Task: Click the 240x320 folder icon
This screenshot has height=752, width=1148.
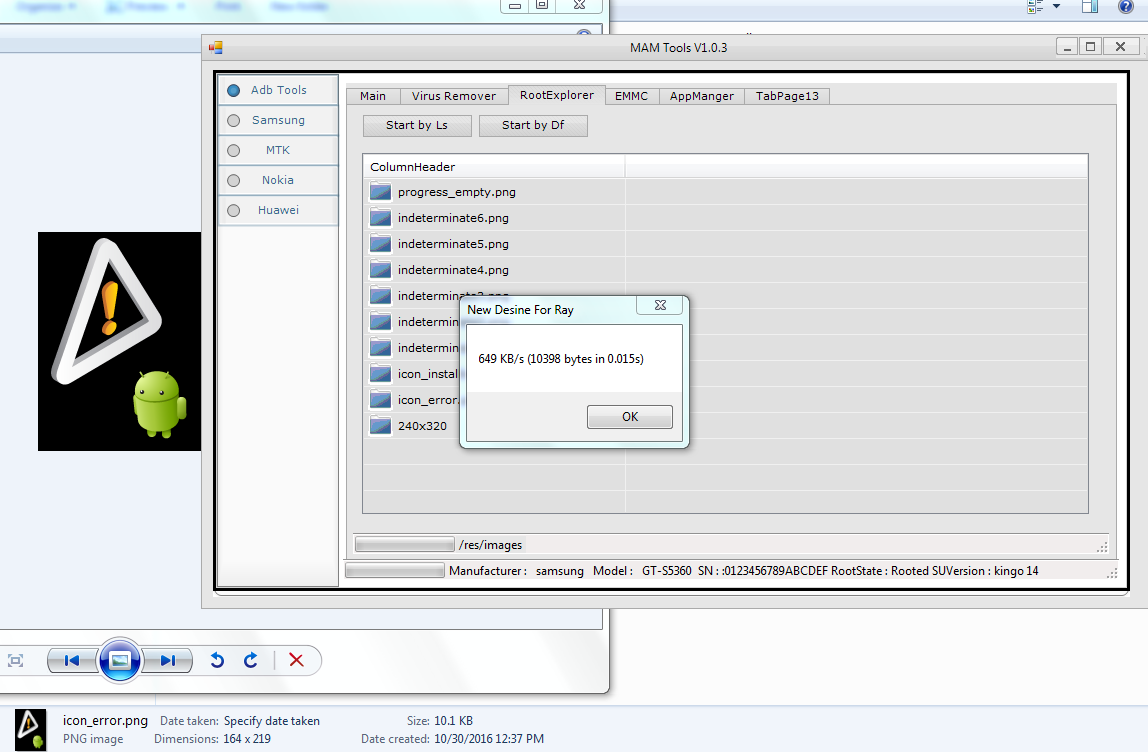Action: tap(380, 425)
